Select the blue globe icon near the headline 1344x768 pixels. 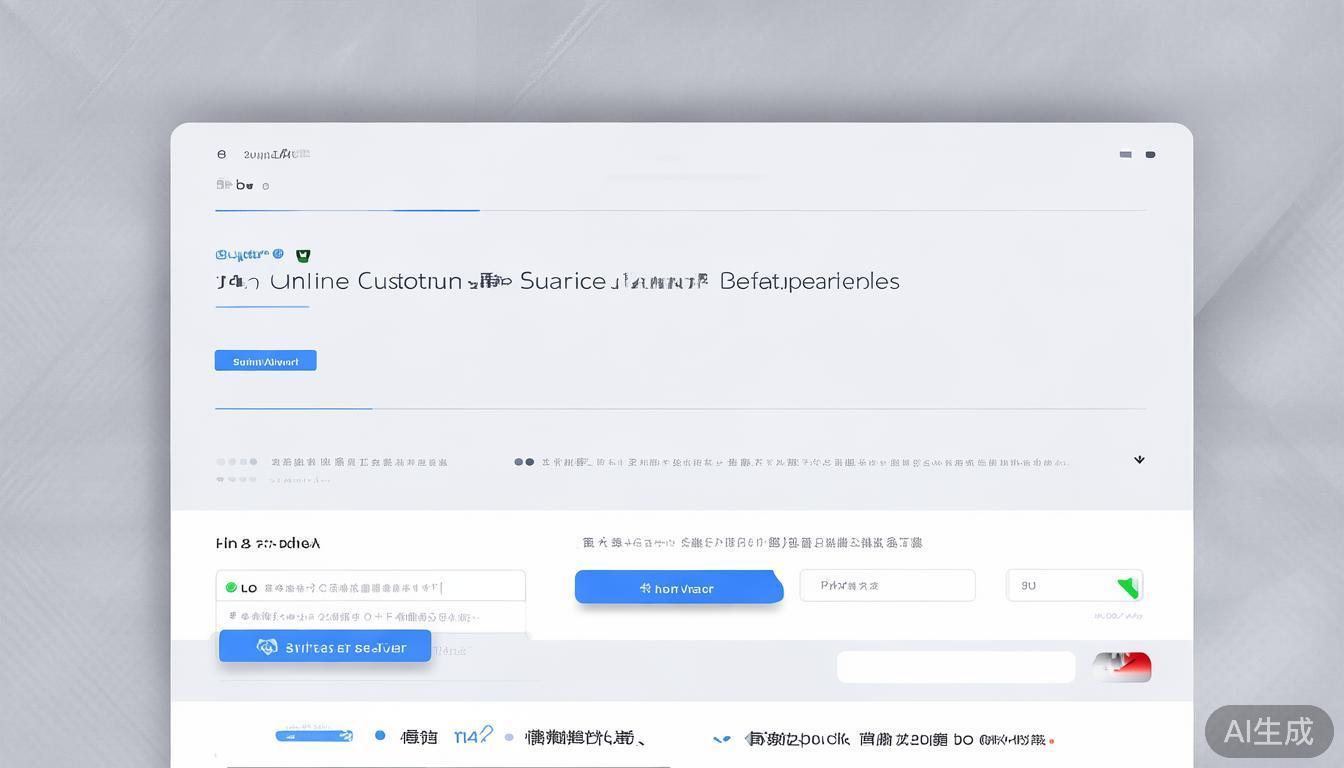click(278, 254)
